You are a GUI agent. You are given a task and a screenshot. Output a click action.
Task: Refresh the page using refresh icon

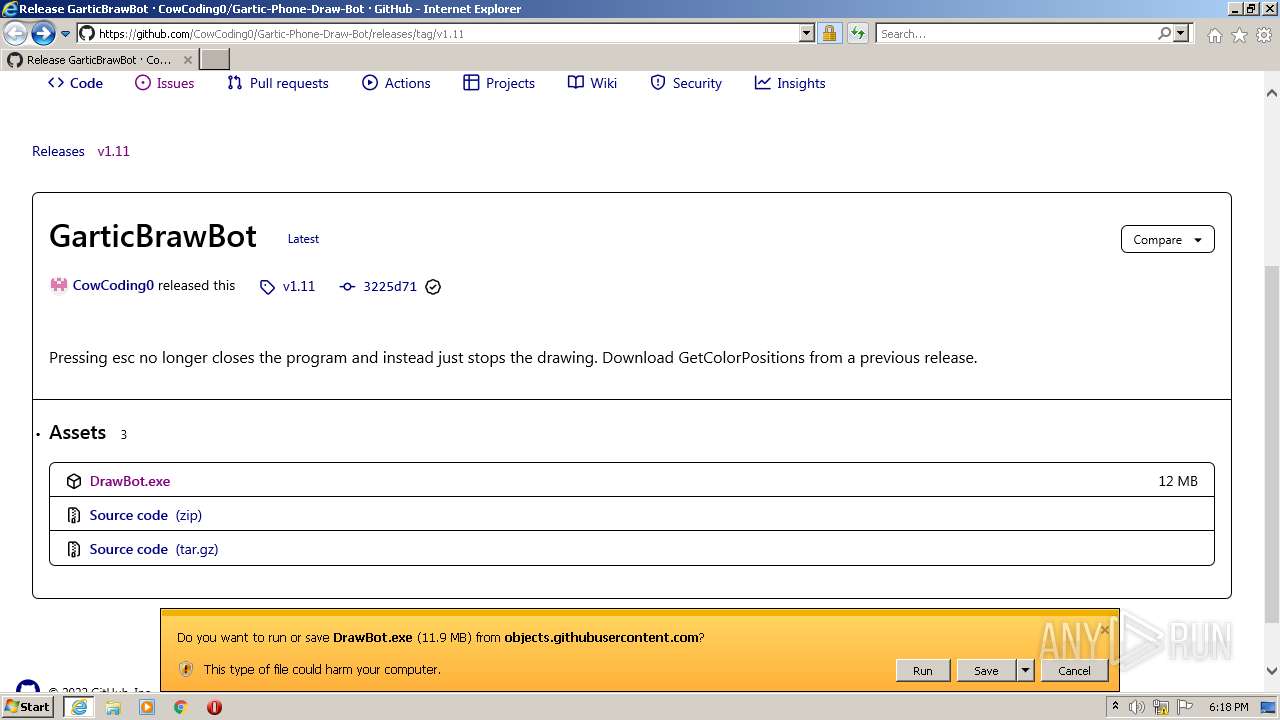click(x=858, y=34)
